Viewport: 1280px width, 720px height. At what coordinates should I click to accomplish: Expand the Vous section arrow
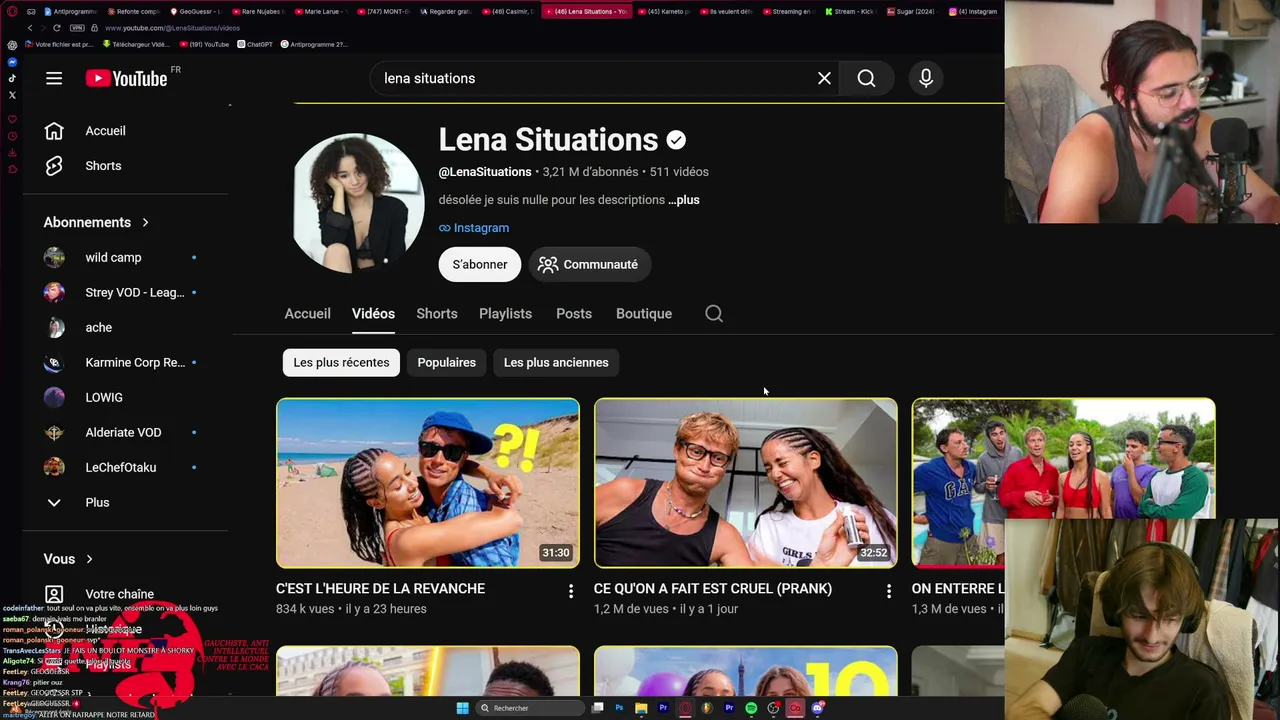[89, 559]
